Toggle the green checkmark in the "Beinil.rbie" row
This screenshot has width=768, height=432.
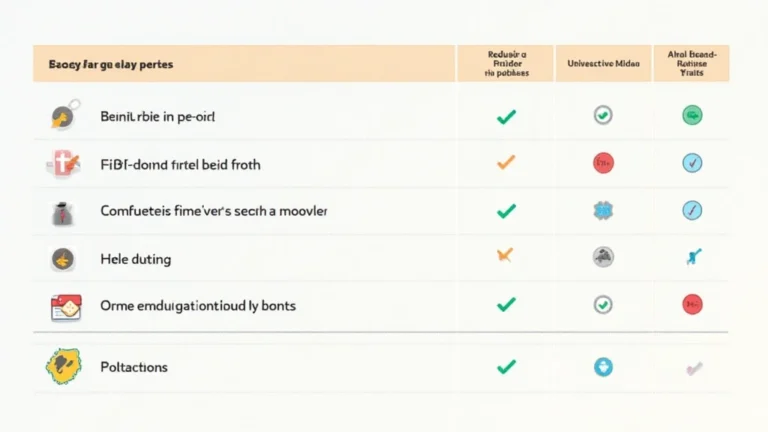coord(506,117)
